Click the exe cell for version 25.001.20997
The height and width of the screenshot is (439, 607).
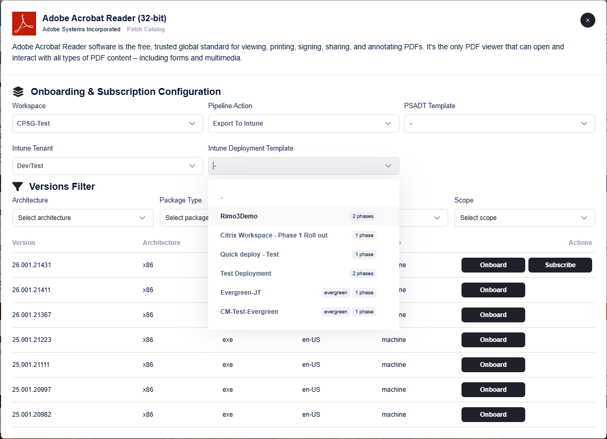tap(228, 389)
